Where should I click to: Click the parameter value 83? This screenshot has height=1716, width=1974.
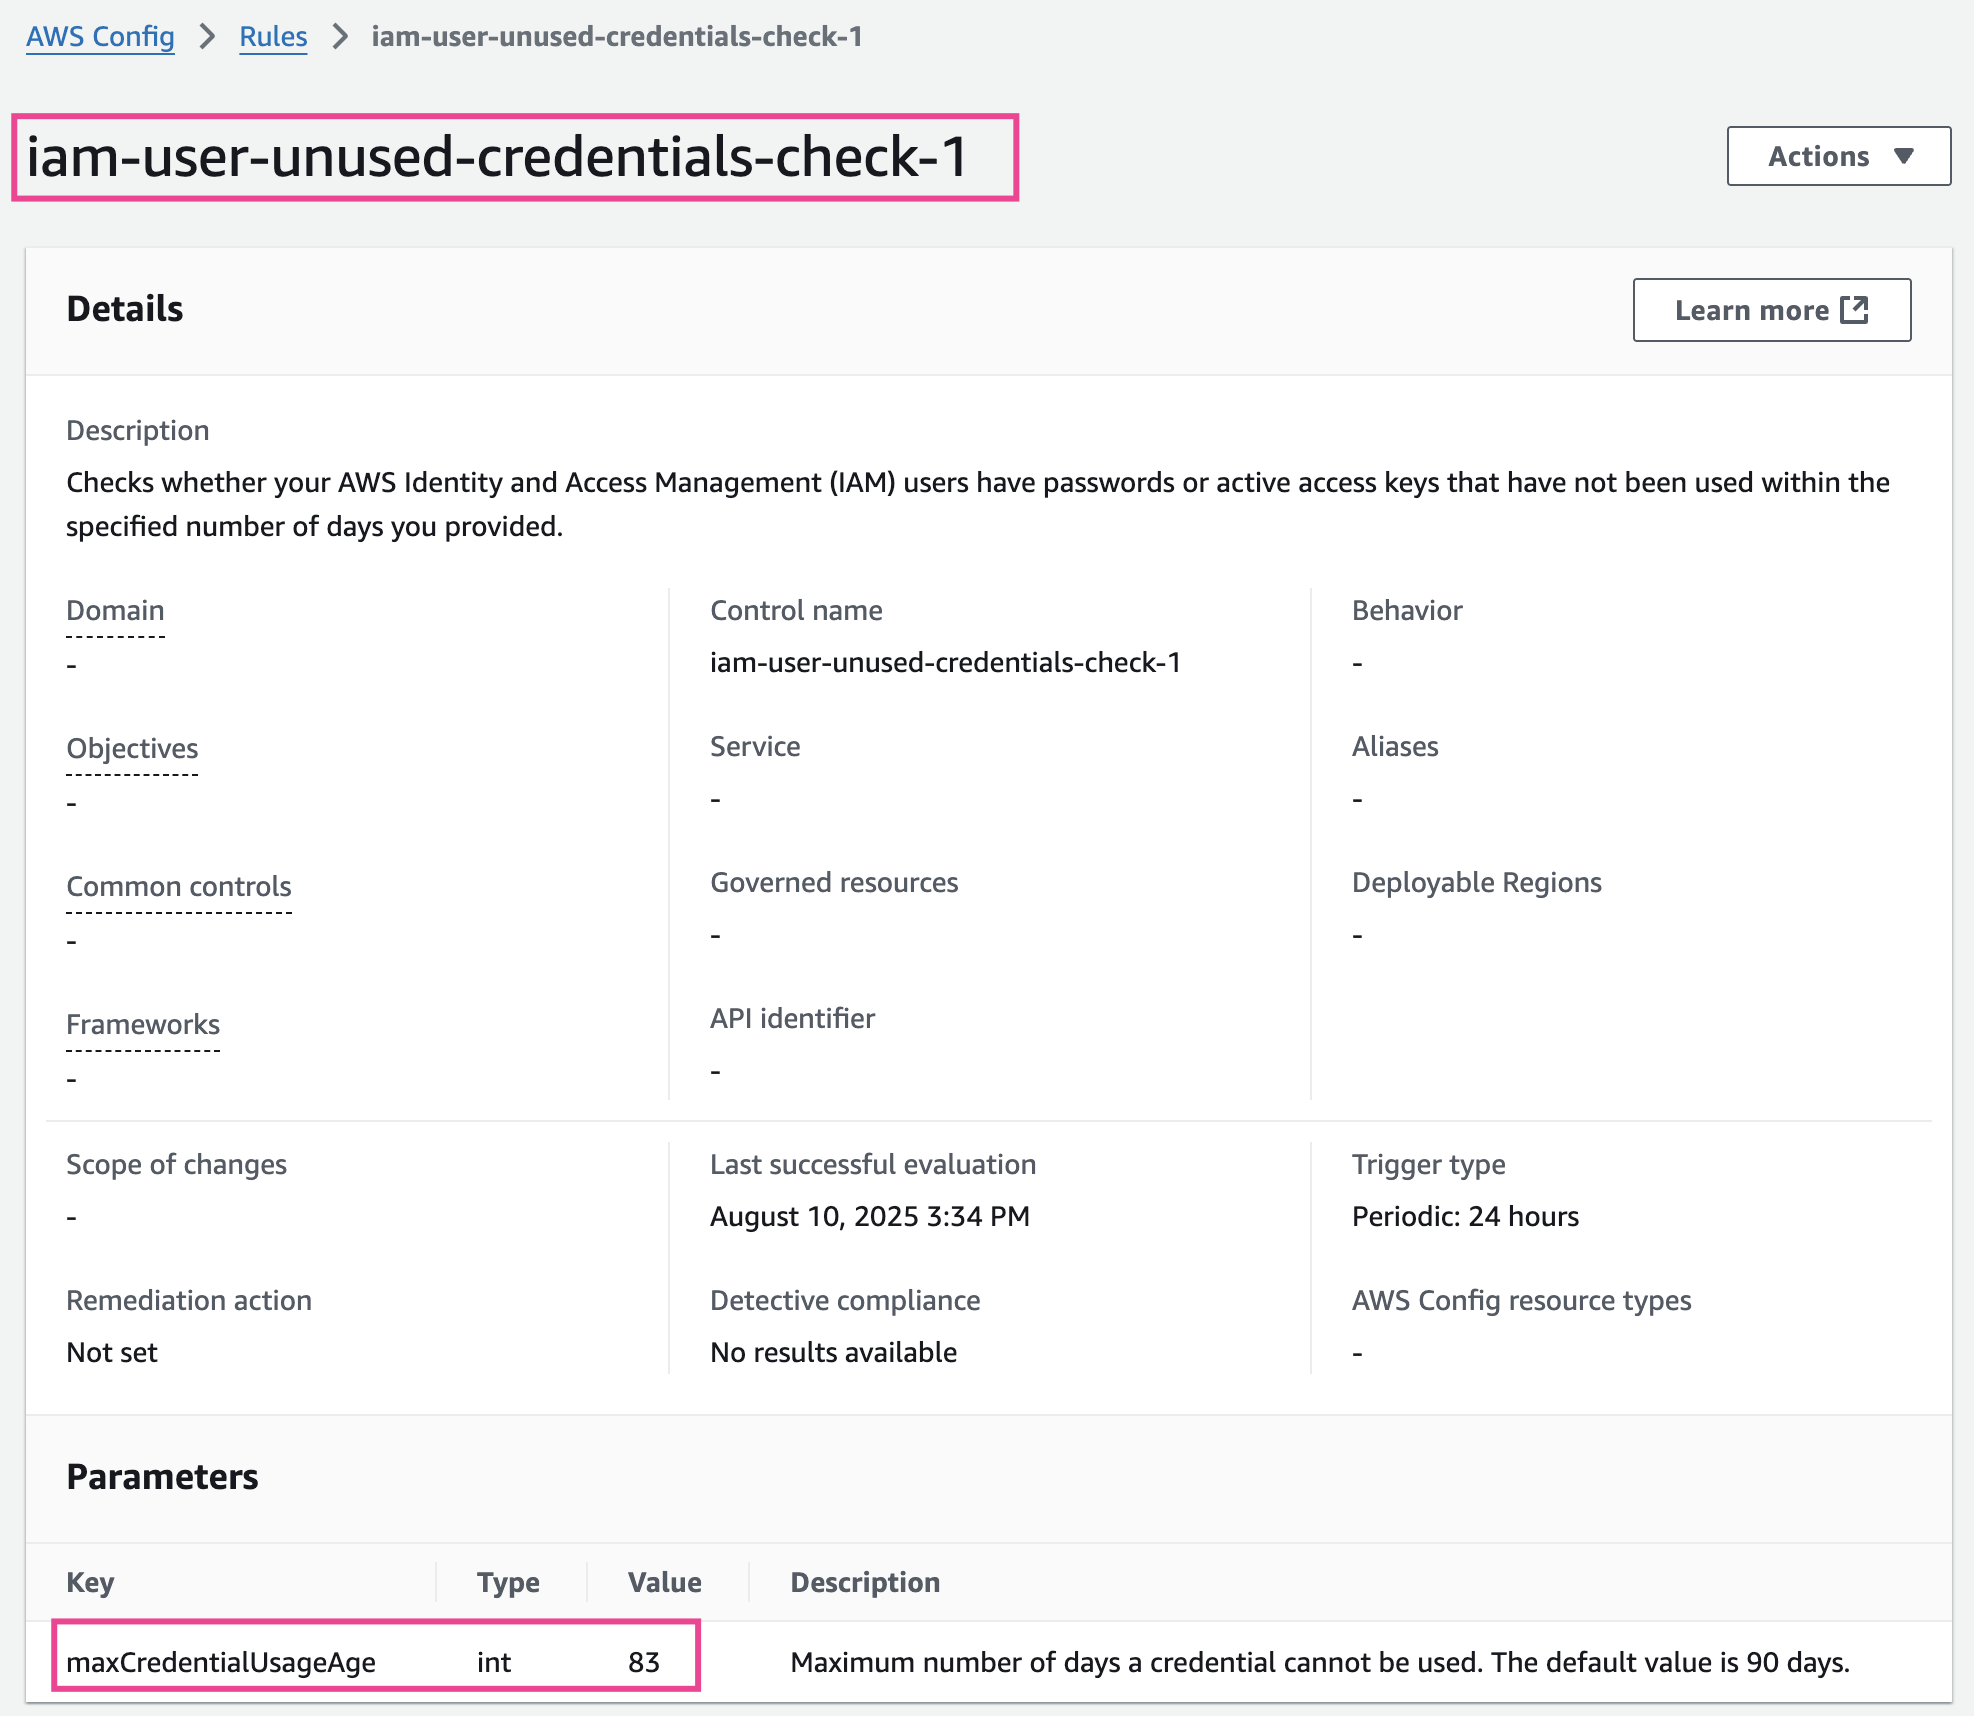644,1662
